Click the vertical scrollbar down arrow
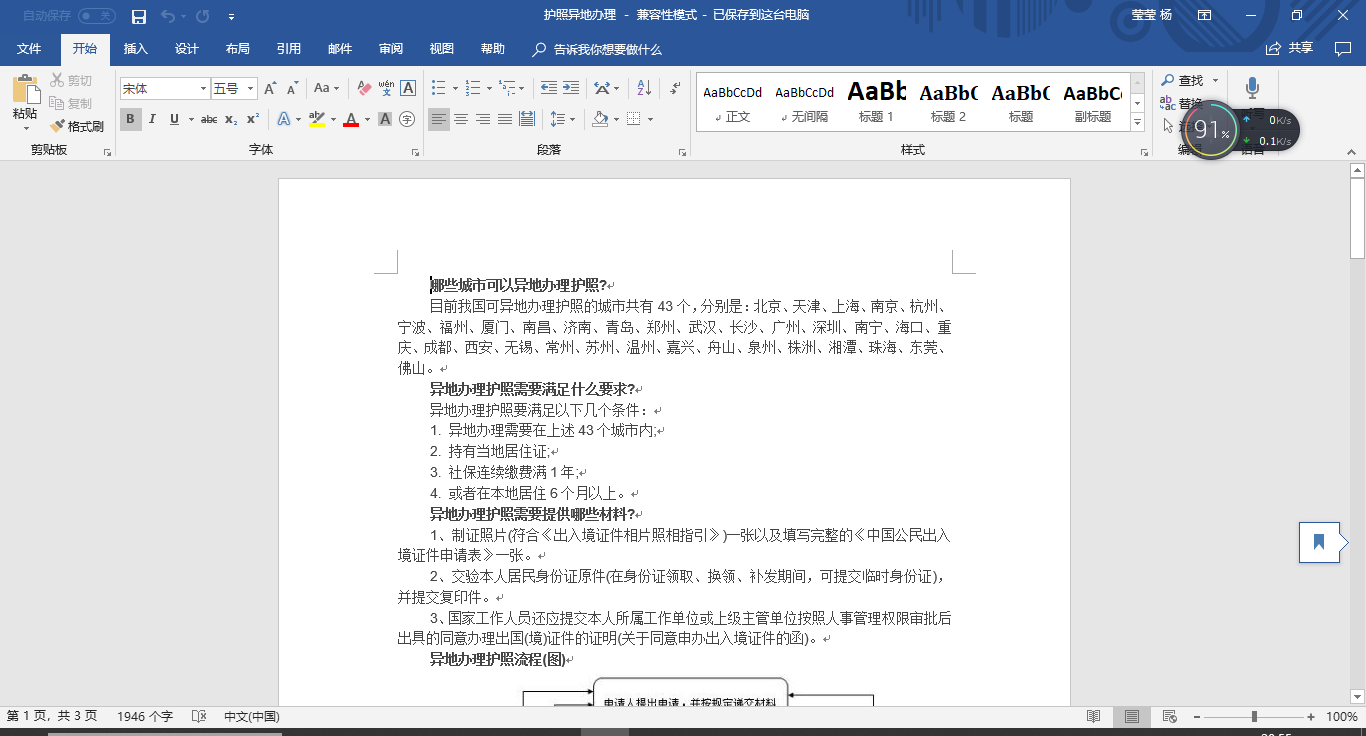 [1357, 696]
